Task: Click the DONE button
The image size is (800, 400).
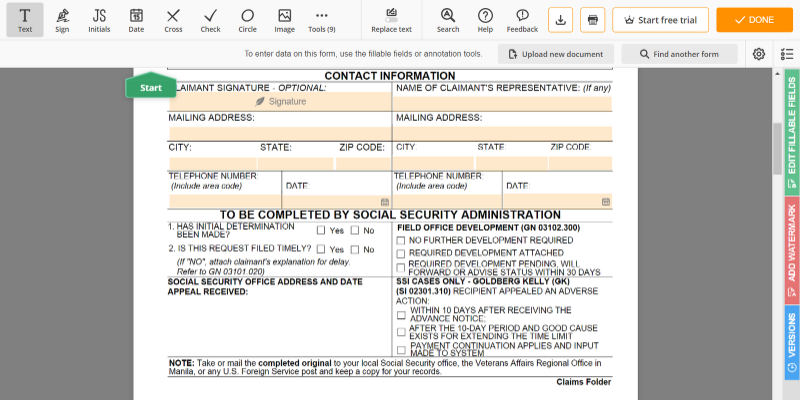Action: click(755, 20)
